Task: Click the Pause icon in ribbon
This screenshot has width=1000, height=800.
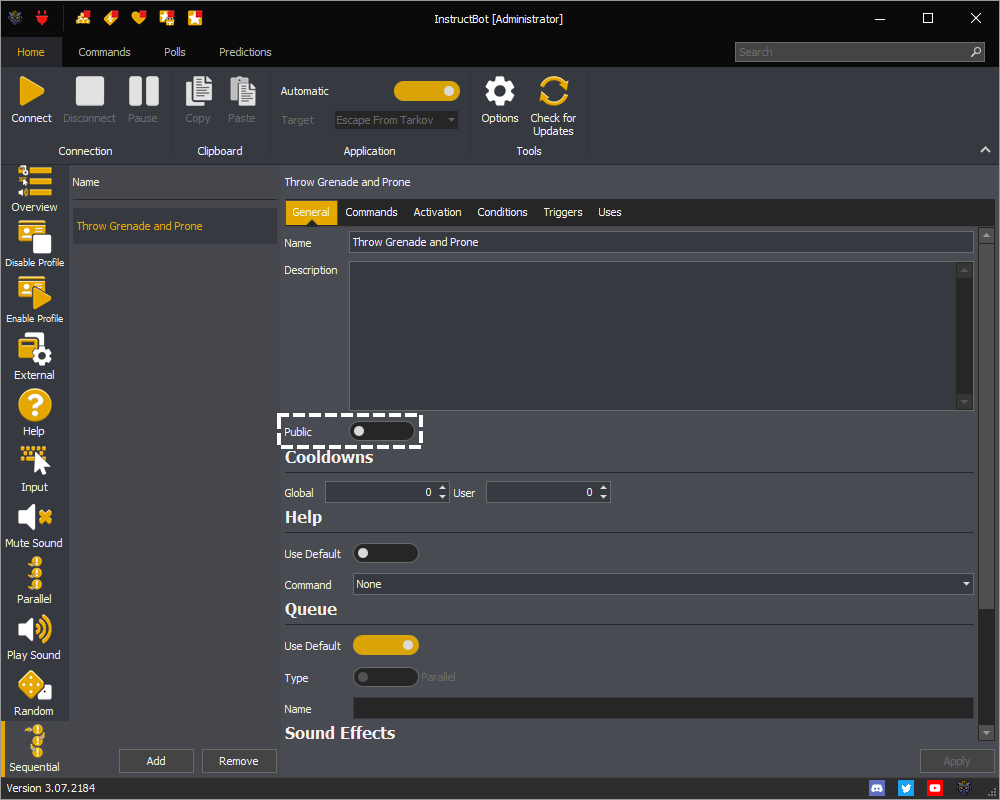Action: click(143, 91)
